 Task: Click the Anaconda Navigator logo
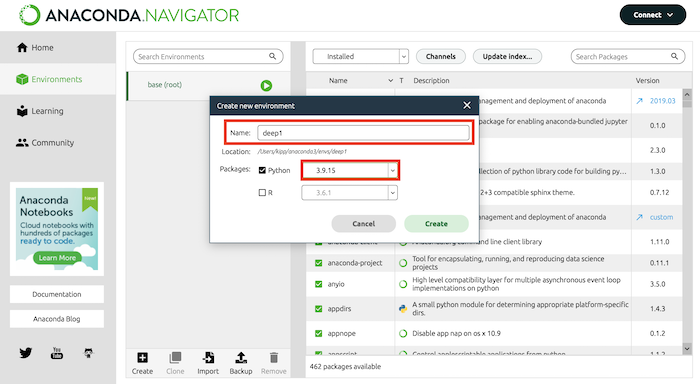[x=129, y=15]
